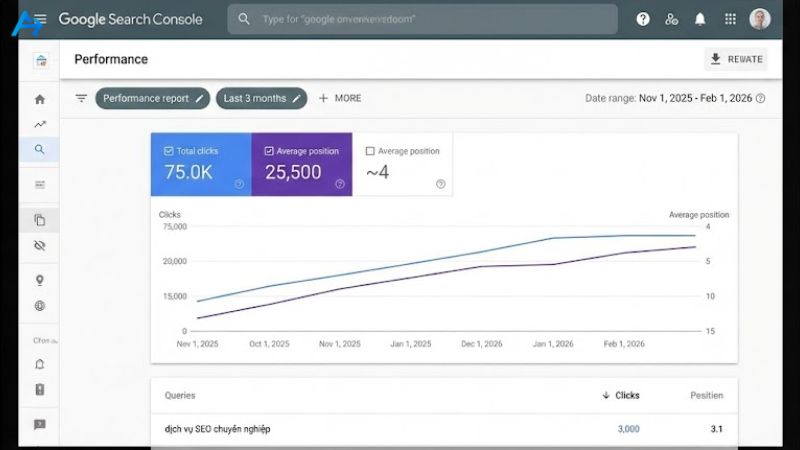Image resolution: width=800 pixels, height=450 pixels.
Task: Open the sidebar bell icon
Action: [40, 364]
